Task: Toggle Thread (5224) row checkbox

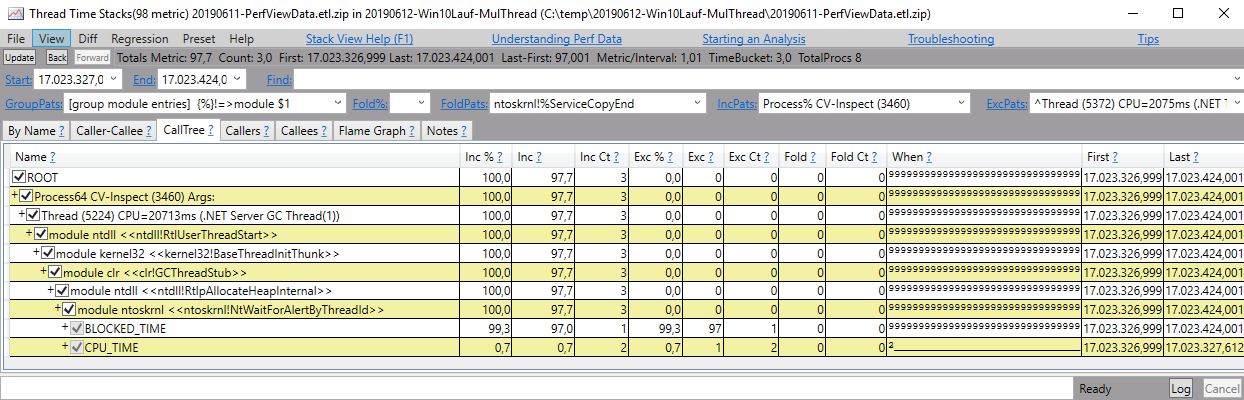Action: coord(33,214)
